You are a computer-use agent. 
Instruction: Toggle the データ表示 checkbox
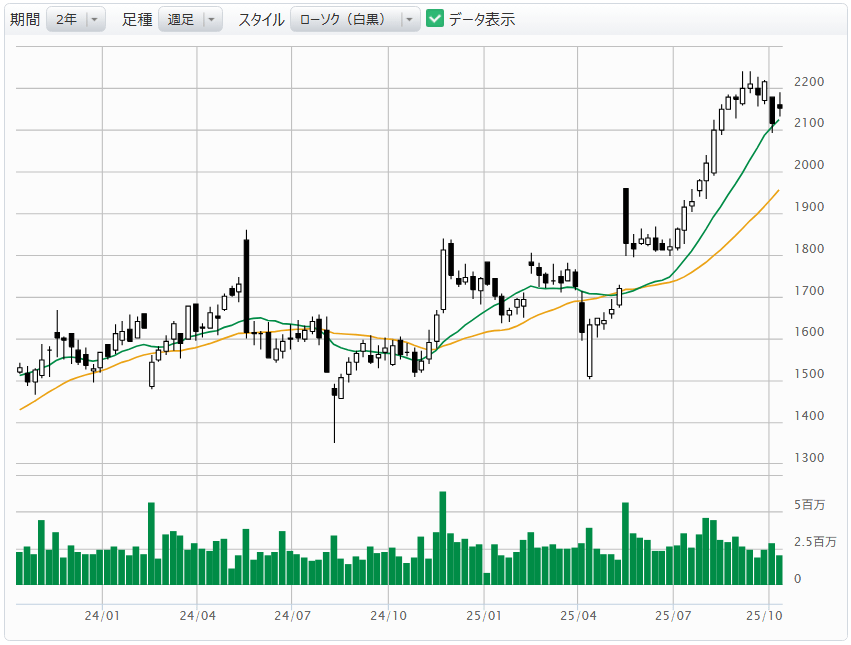(x=434, y=19)
